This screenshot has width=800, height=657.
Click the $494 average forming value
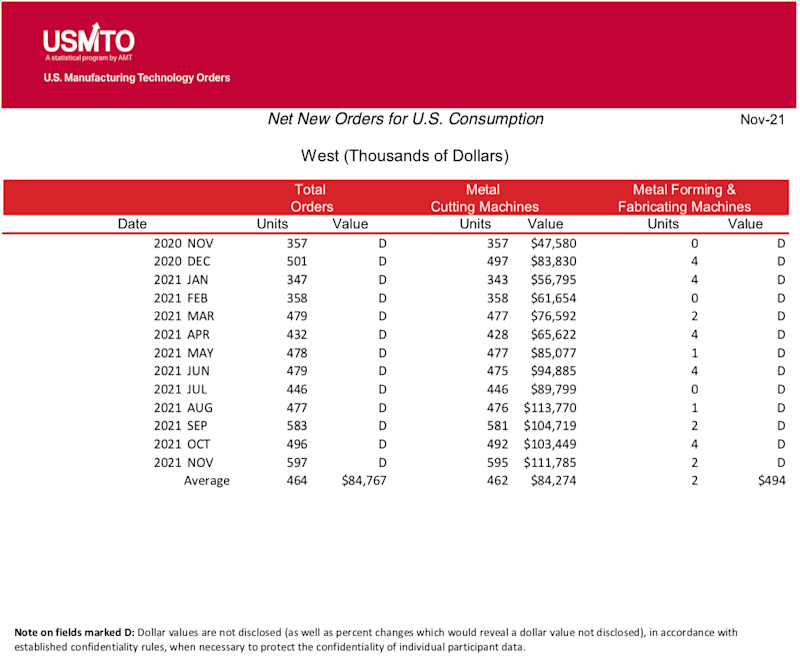tap(771, 481)
